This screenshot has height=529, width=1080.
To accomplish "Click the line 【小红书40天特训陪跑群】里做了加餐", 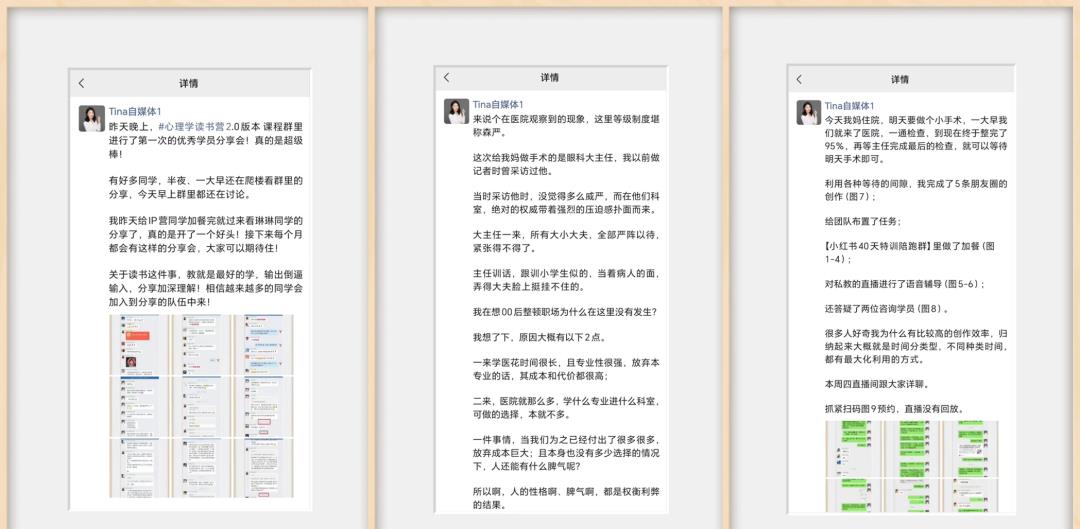I will 910,253.
